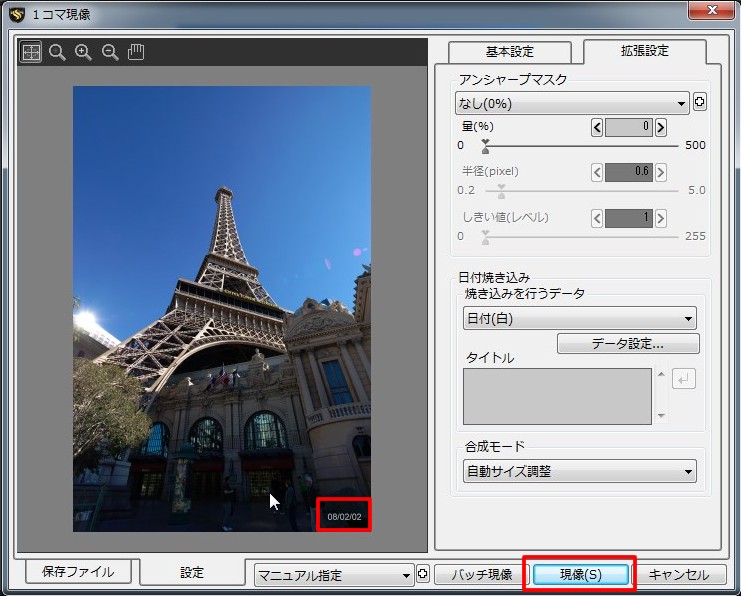The image size is (741, 596).
Task: Click the title box scroll up arrow
Action: [x=662, y=374]
